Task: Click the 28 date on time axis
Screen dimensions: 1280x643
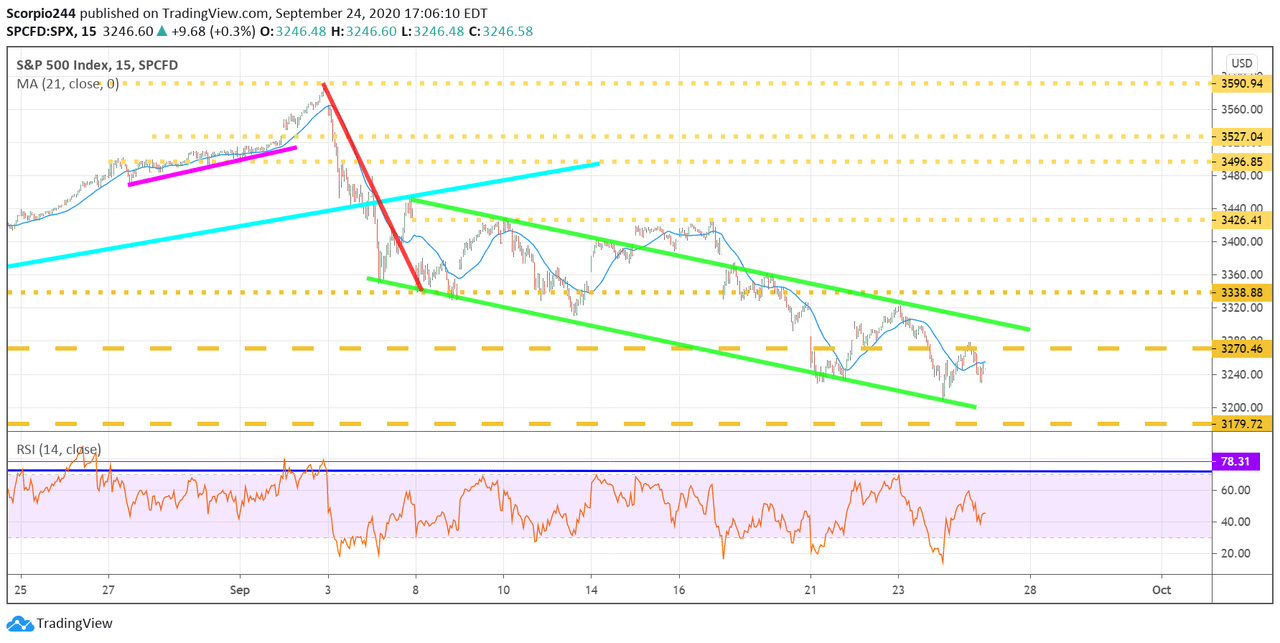Action: tap(1030, 590)
